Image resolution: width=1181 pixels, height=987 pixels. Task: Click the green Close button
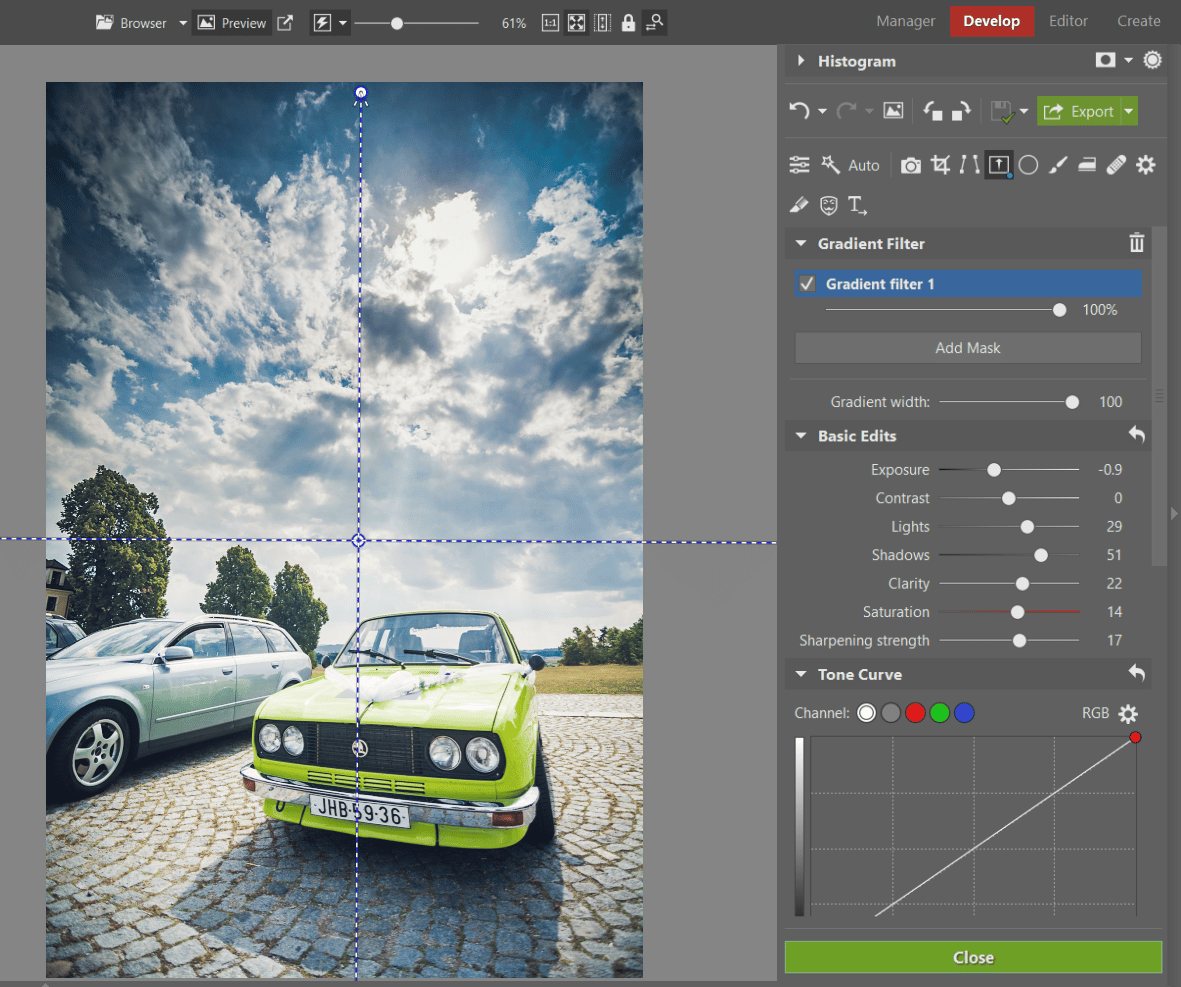pos(973,957)
